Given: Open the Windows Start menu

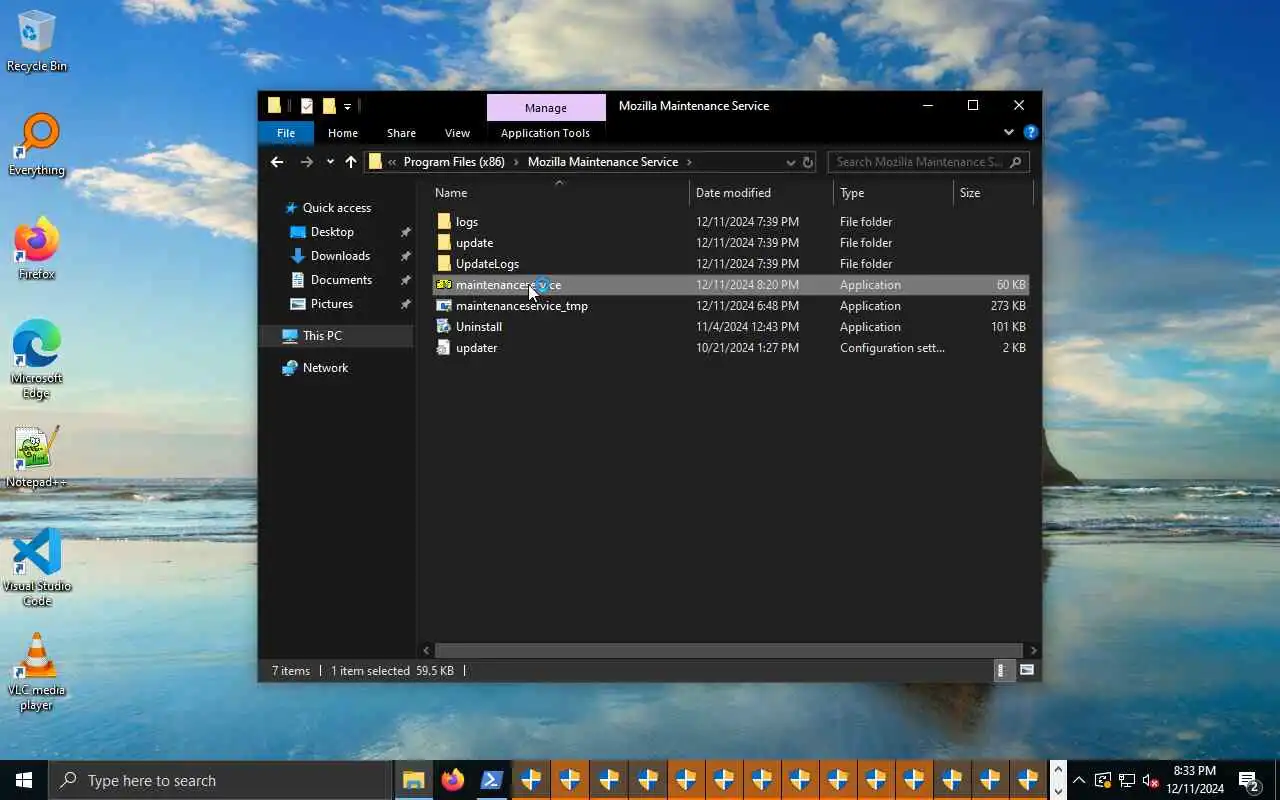Looking at the screenshot, I should (x=24, y=780).
